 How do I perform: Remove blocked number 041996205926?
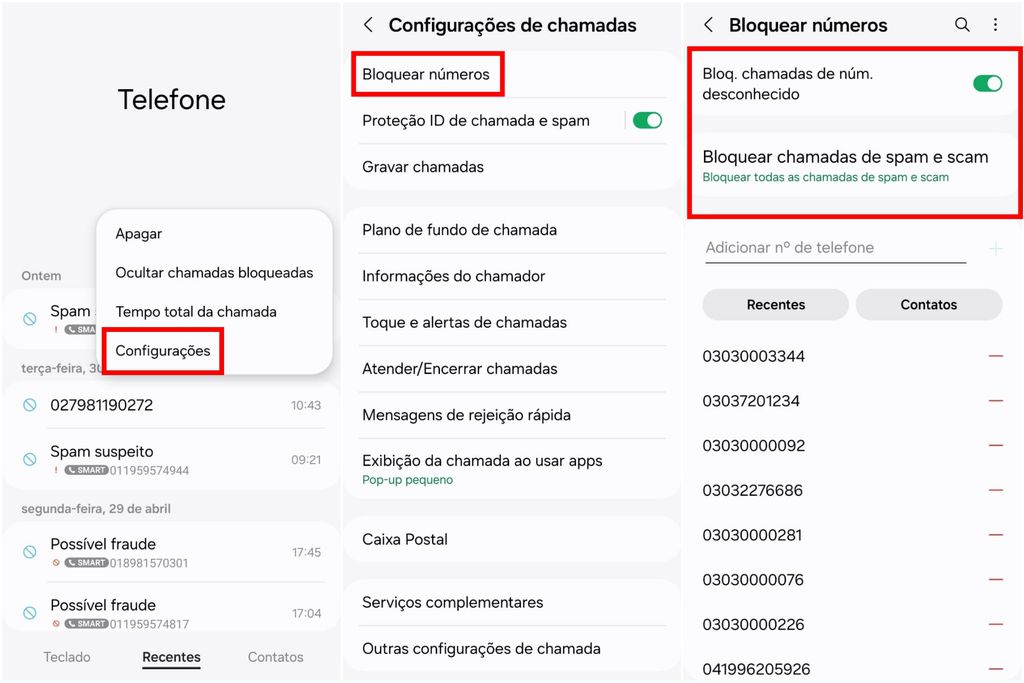(995, 669)
